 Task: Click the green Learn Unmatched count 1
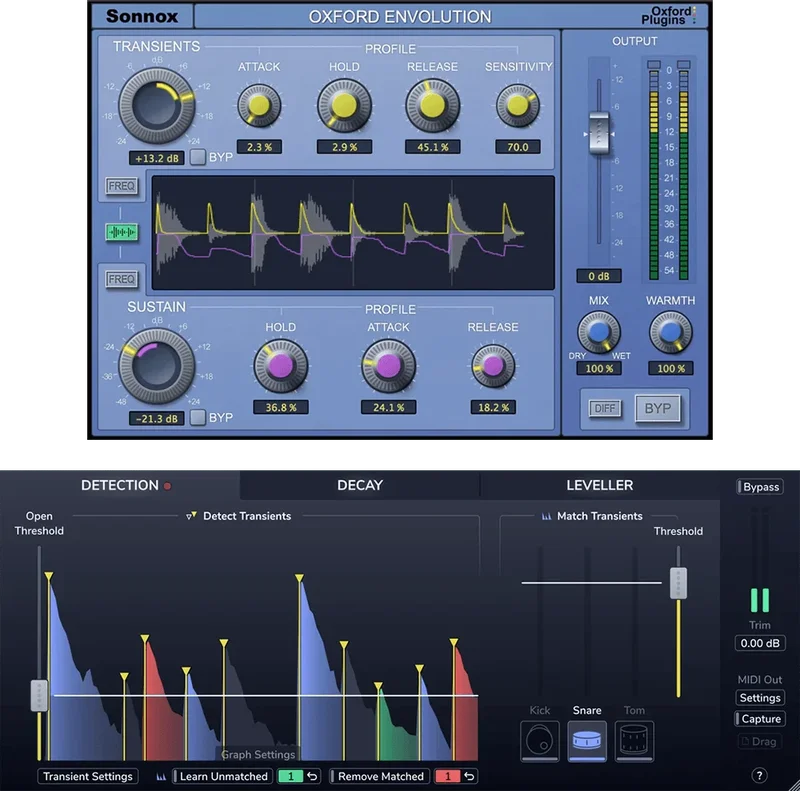click(x=290, y=776)
